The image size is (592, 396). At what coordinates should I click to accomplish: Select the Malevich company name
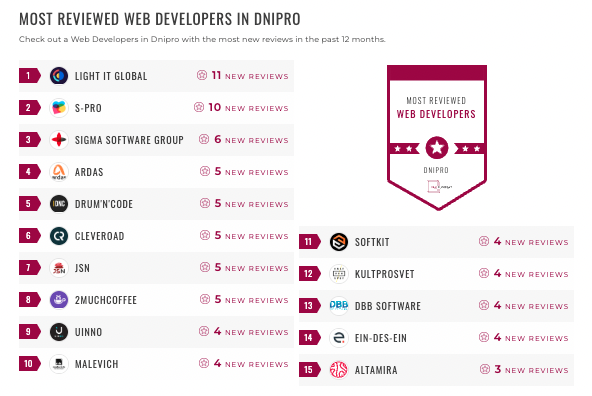tap(97, 364)
